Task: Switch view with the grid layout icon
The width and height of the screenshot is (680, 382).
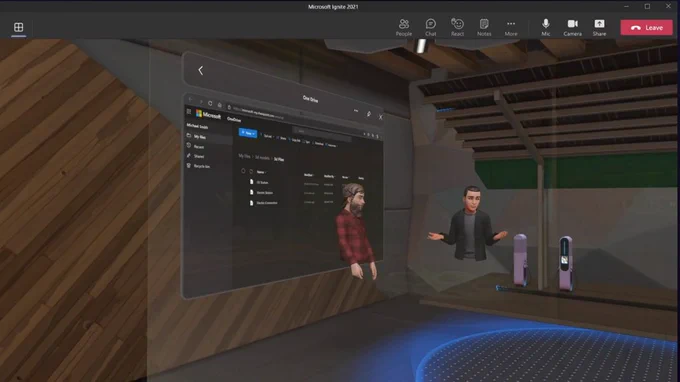Action: [18, 27]
